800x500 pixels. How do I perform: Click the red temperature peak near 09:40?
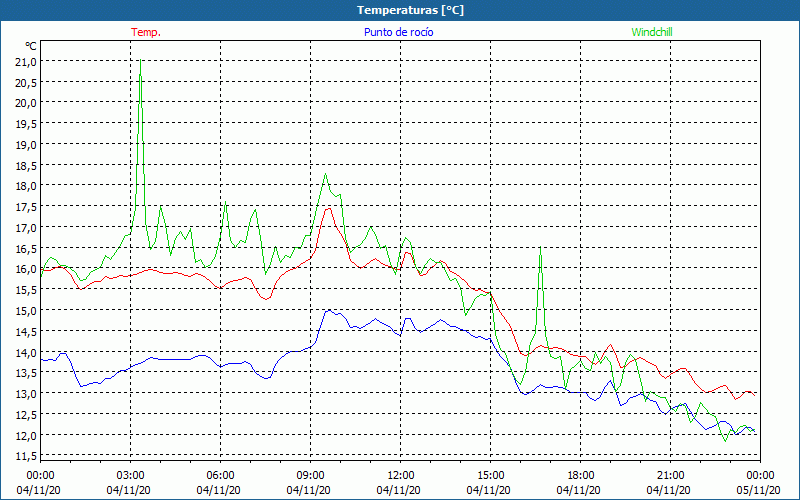click(x=329, y=209)
